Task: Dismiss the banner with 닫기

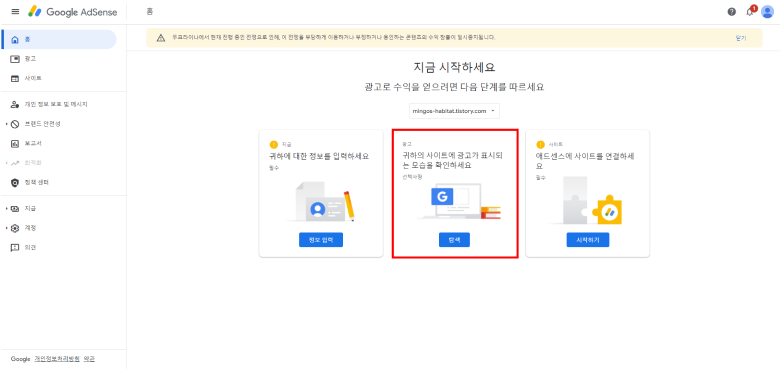Action: tap(741, 38)
